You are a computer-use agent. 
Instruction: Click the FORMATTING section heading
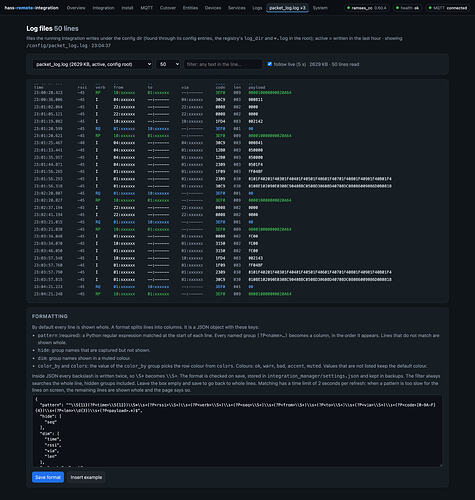click(50, 316)
